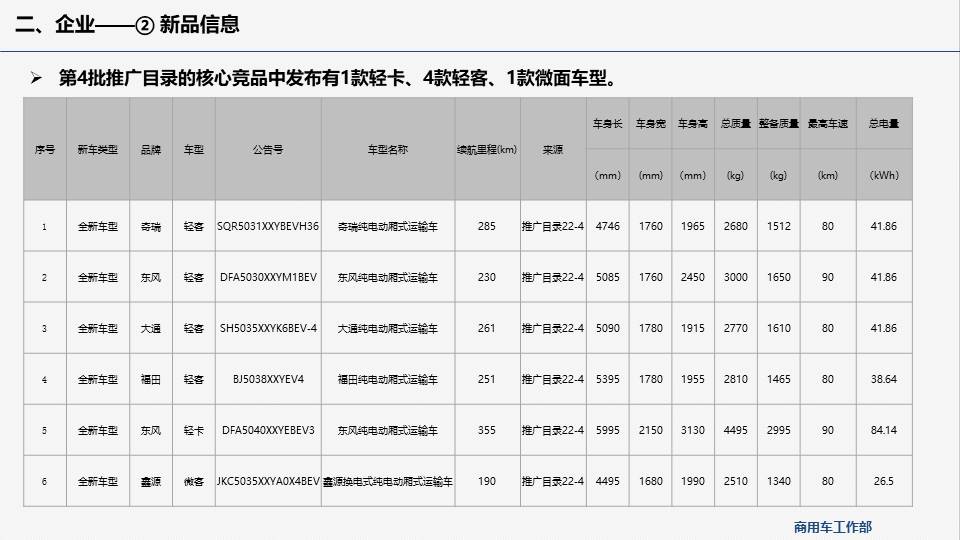Image resolution: width=960 pixels, height=540 pixels.
Task: Select bulletin number DFA5040XXYEBEV3
Action: [x=268, y=430]
